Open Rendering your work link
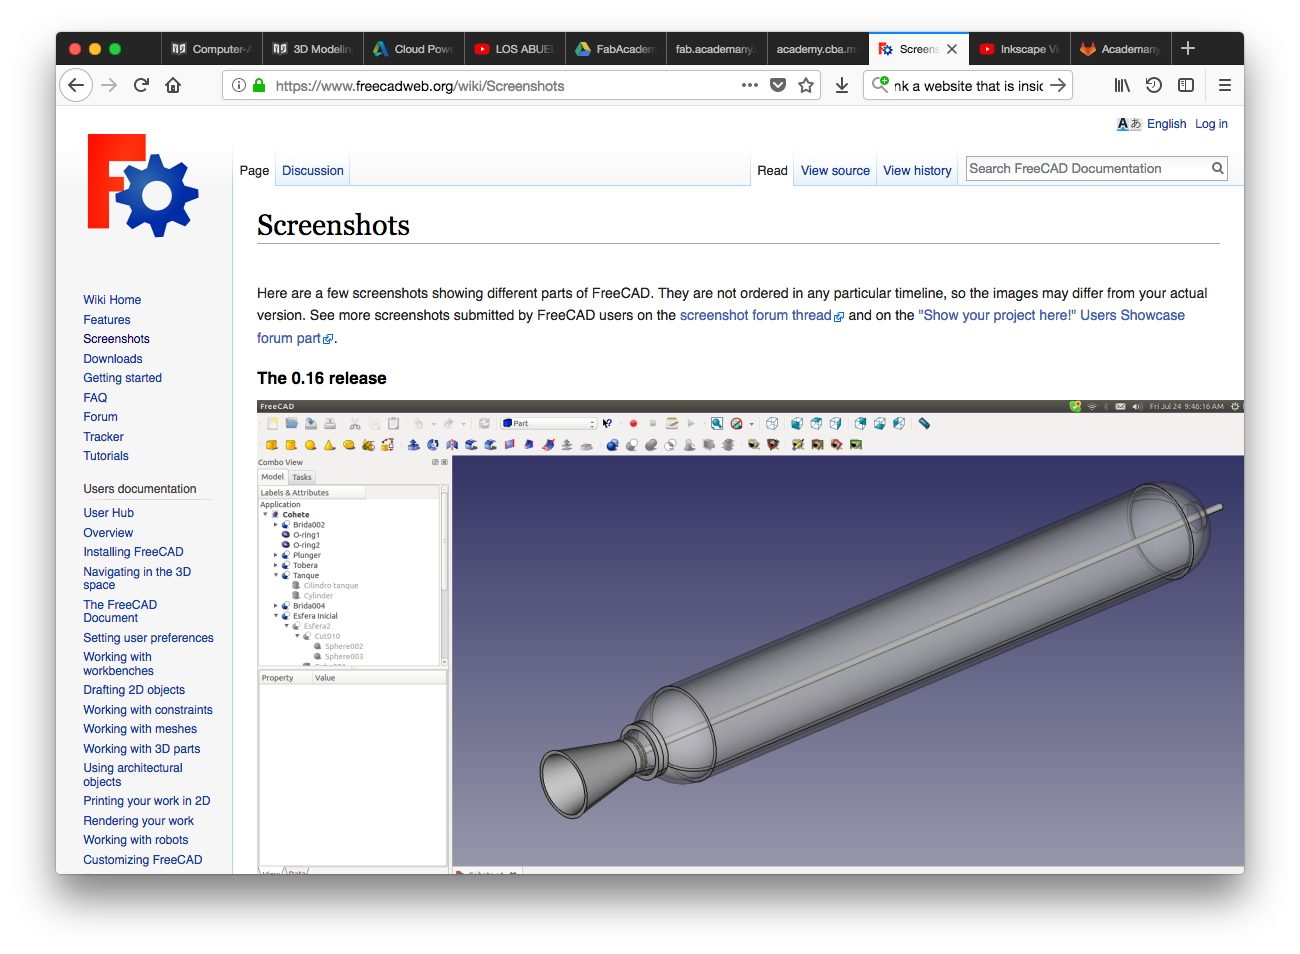The width and height of the screenshot is (1300, 954). coord(138,821)
